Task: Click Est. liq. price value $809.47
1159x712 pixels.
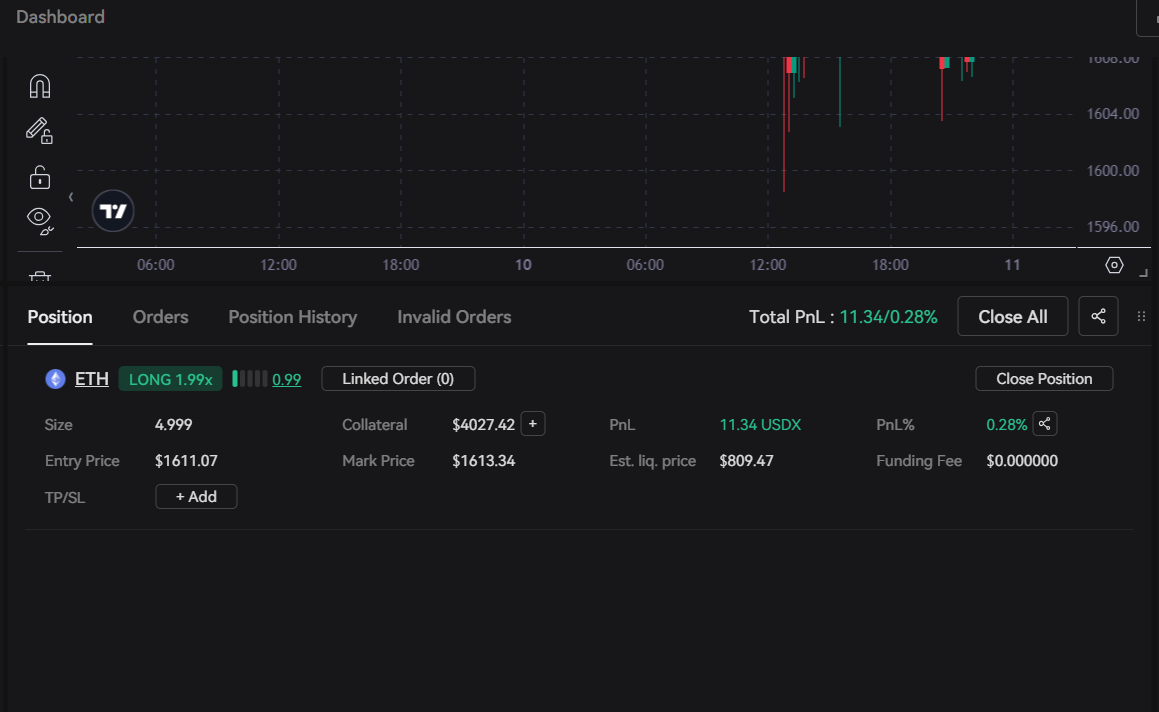Action: coord(747,461)
